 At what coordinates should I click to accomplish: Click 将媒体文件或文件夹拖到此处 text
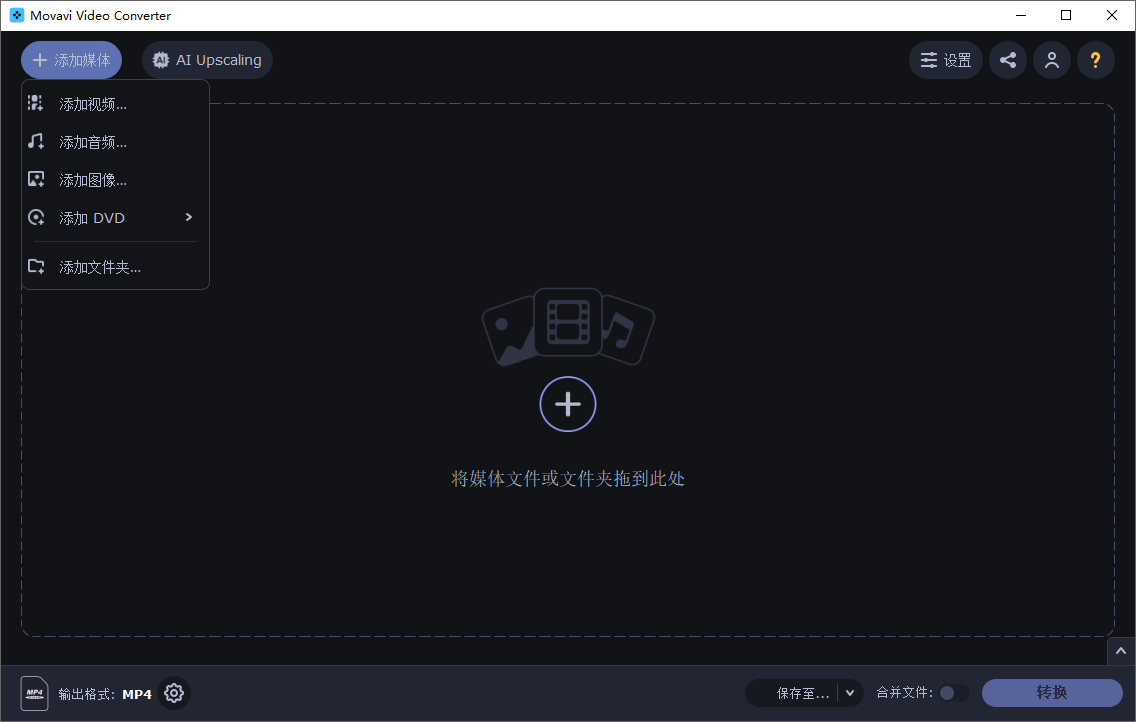(x=568, y=479)
